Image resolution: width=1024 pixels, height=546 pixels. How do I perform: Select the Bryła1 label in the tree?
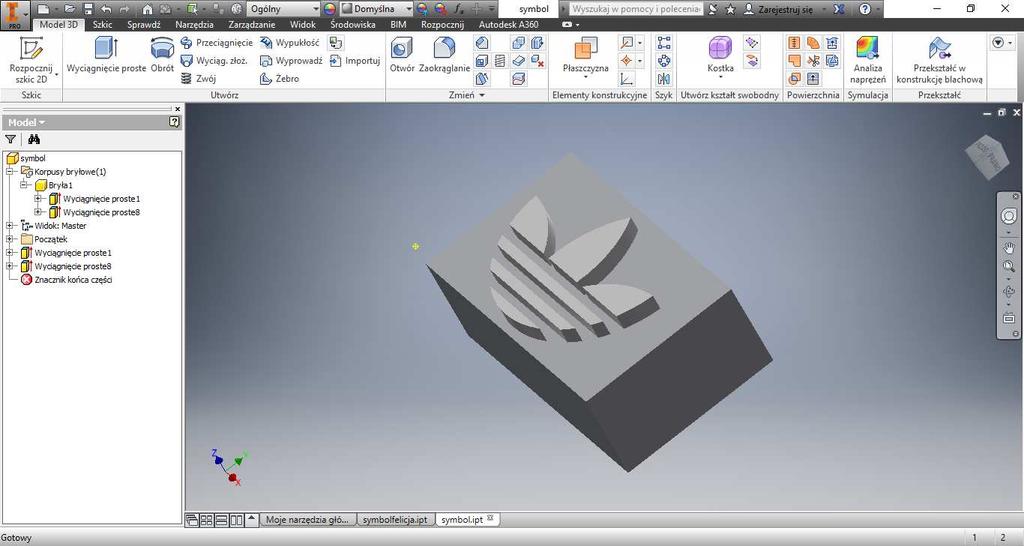[x=60, y=185]
